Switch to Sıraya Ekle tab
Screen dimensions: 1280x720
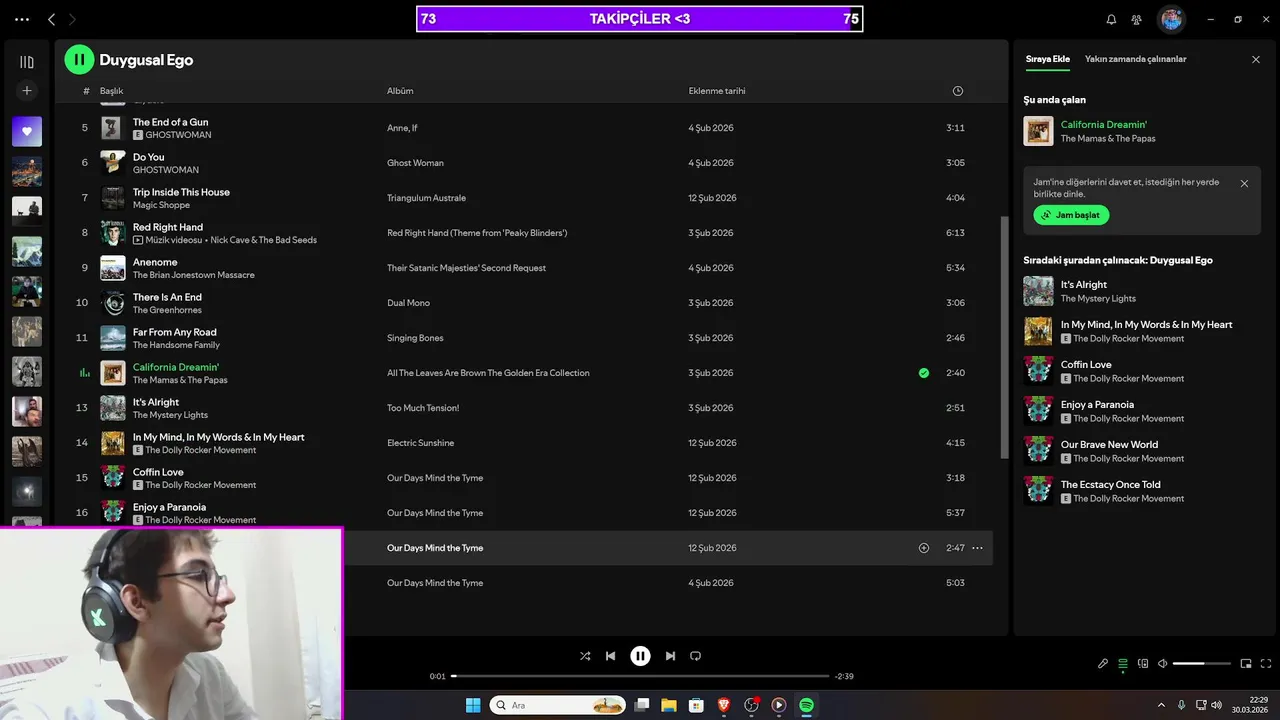coord(1047,59)
